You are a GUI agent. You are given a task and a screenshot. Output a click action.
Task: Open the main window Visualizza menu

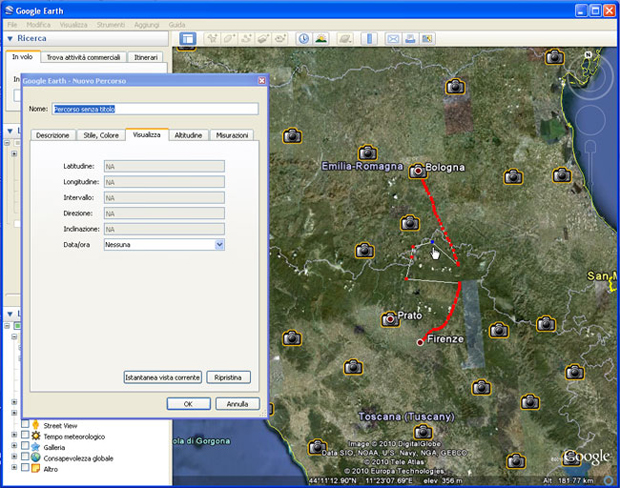click(73, 25)
